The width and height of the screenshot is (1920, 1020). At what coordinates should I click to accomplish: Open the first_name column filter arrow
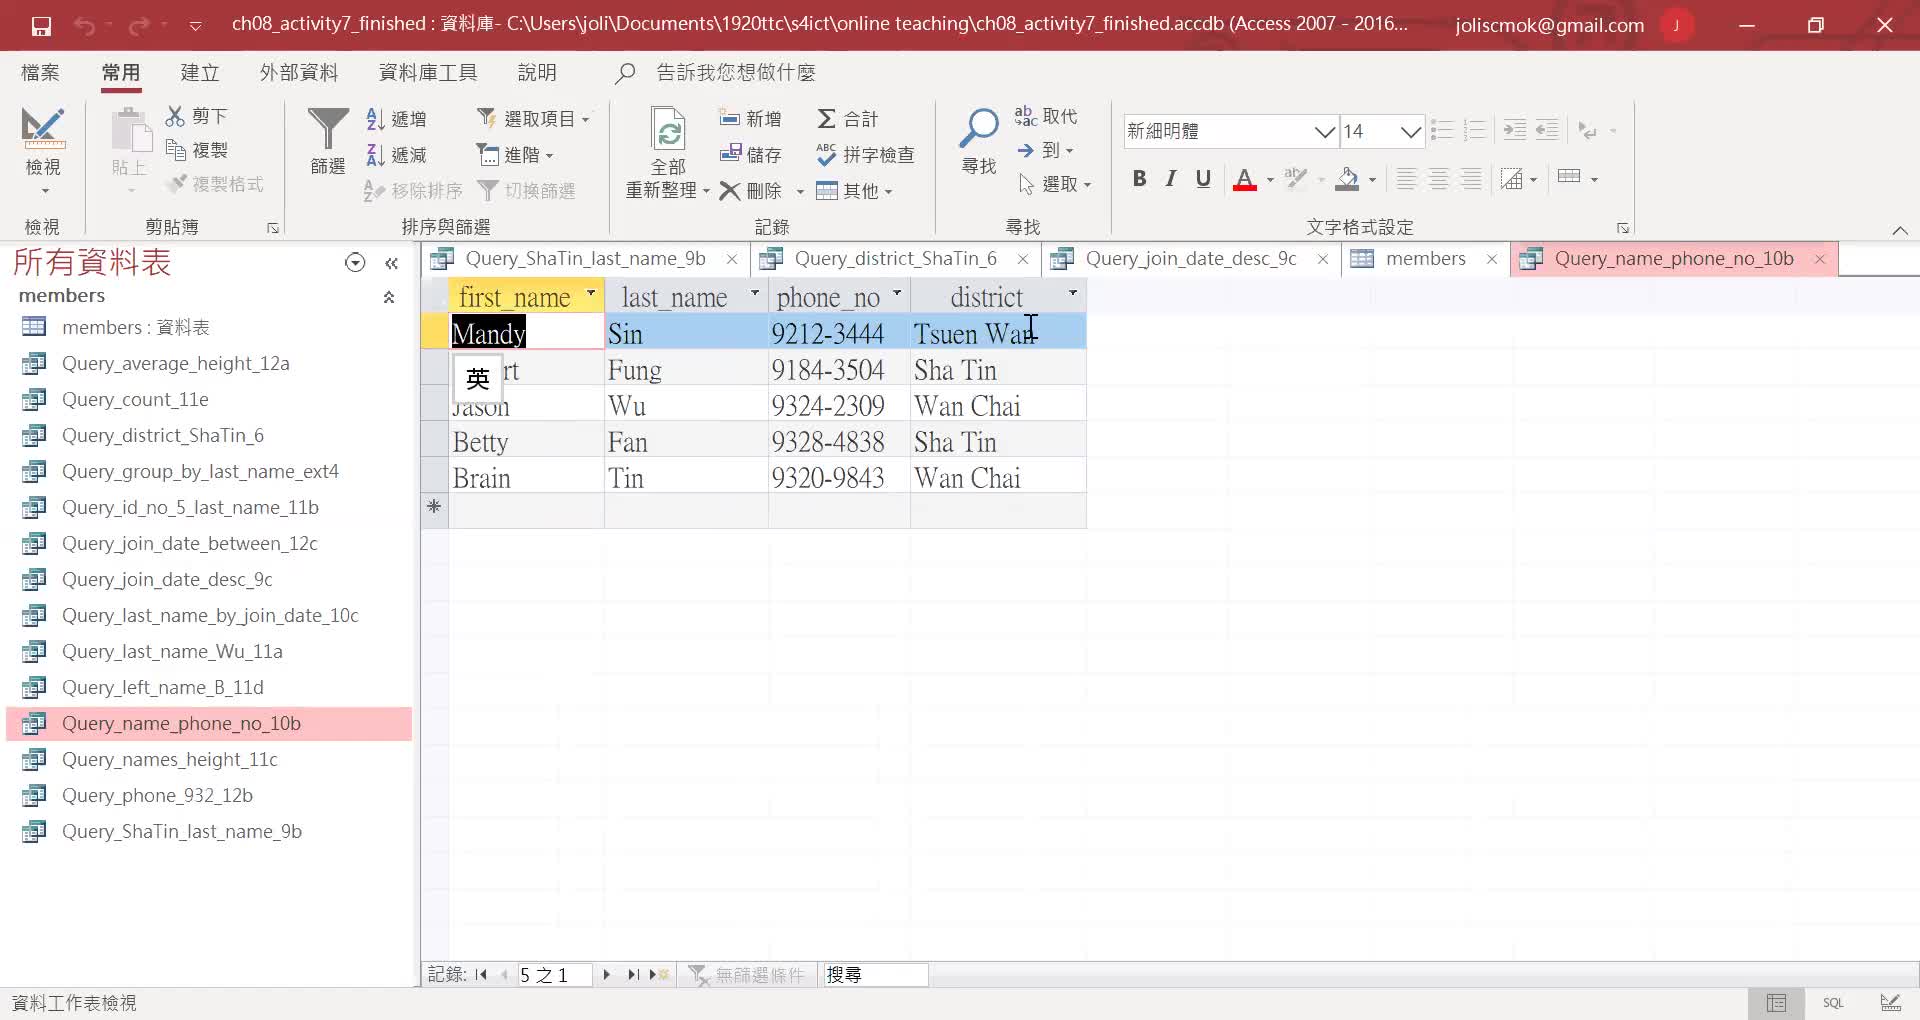pyautogui.click(x=591, y=294)
